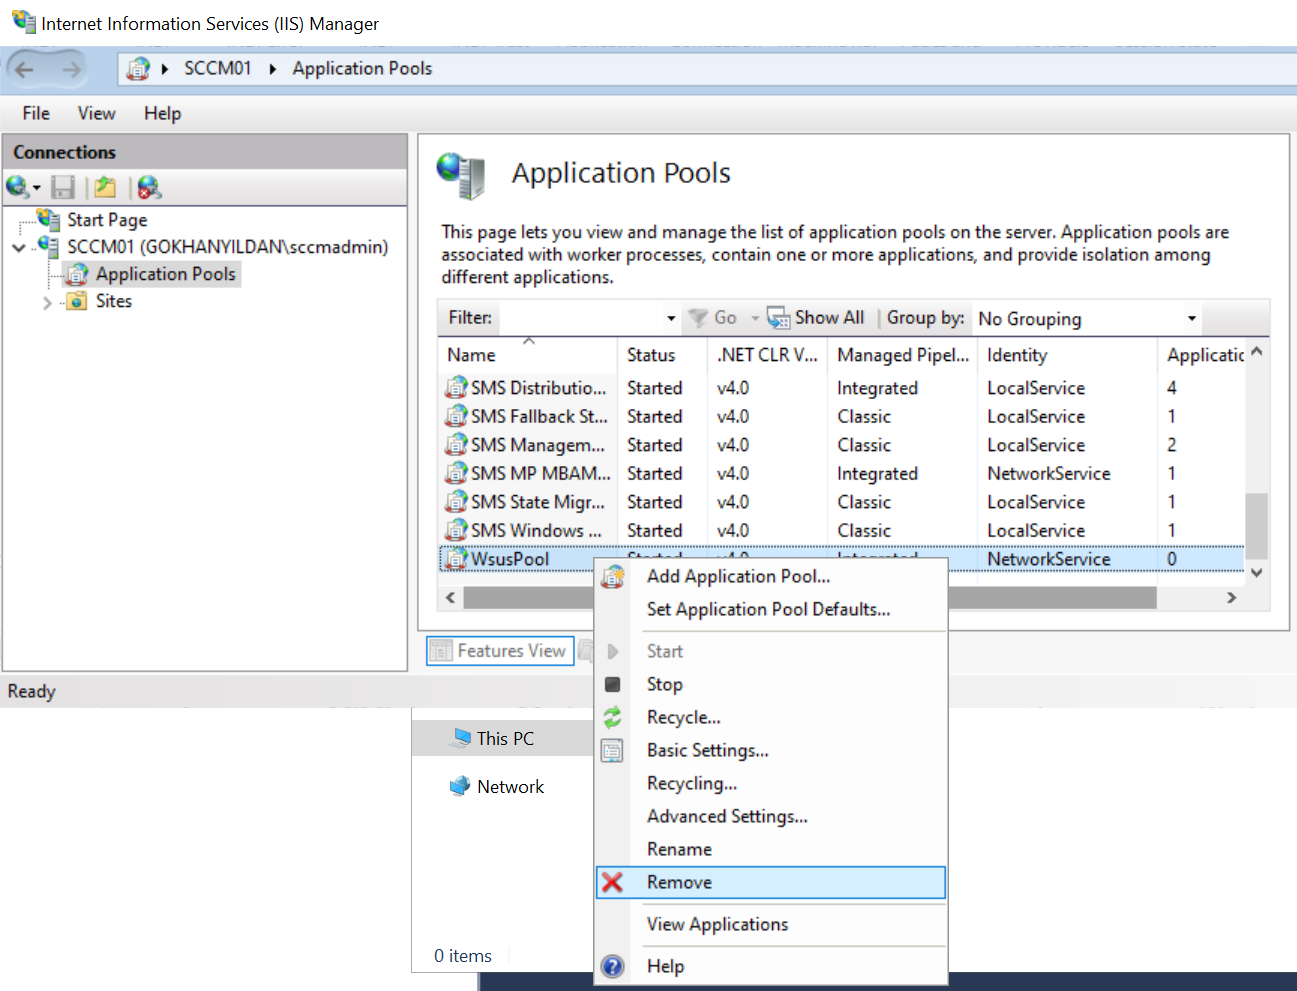Click the Sites folder icon in tree
Screen dimensions: 1297x991
77,301
